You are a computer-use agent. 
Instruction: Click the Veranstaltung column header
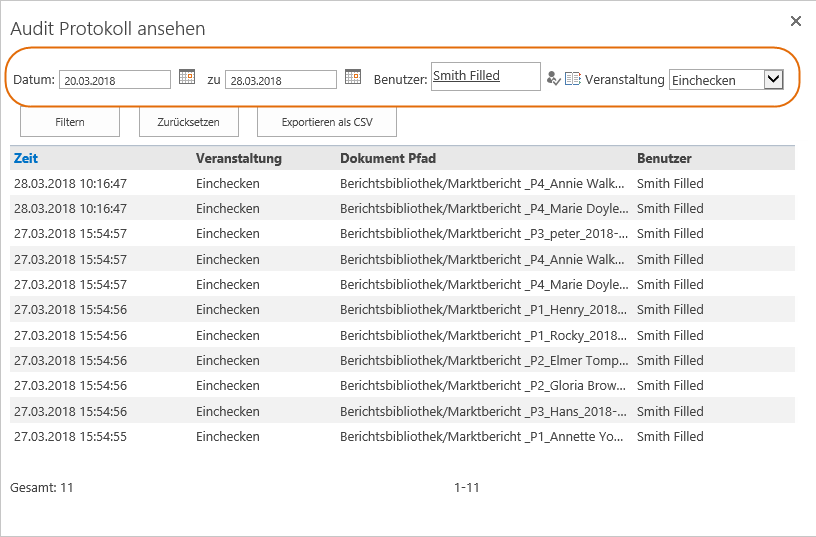pos(238,158)
